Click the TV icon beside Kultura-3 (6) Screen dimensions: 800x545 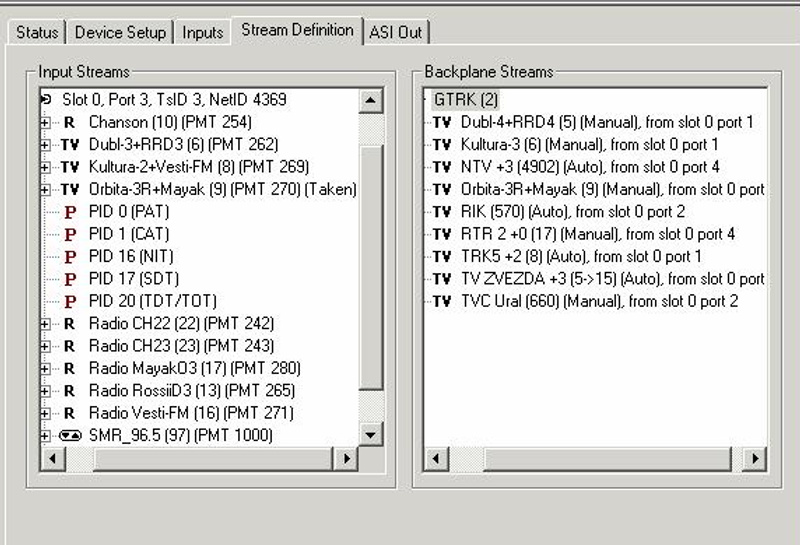tap(442, 145)
